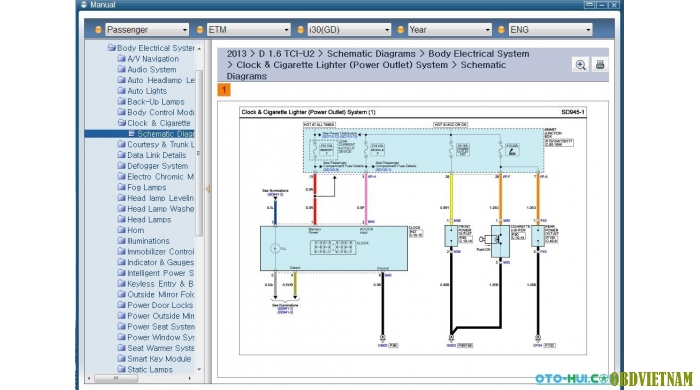The width and height of the screenshot is (700, 390).
Task: Collapse the sidebar using splitter arrow
Action: click(x=208, y=189)
